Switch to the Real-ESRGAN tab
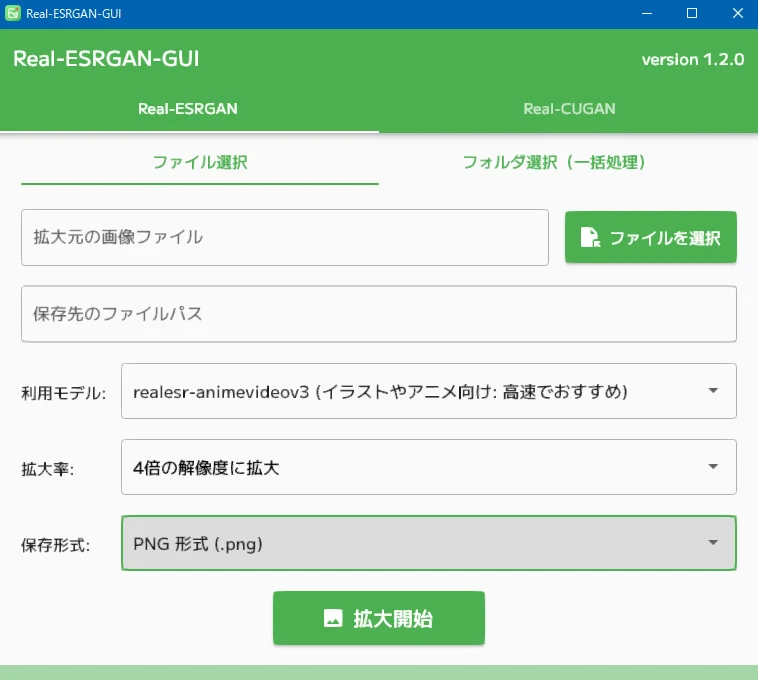The image size is (758, 680). 188,109
